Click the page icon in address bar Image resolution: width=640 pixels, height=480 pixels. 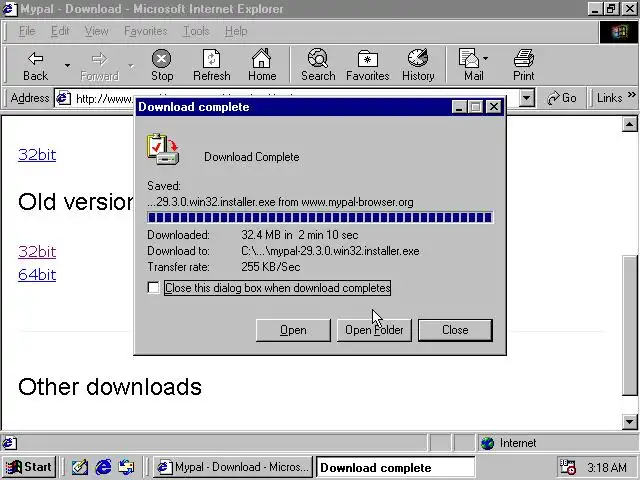63,98
